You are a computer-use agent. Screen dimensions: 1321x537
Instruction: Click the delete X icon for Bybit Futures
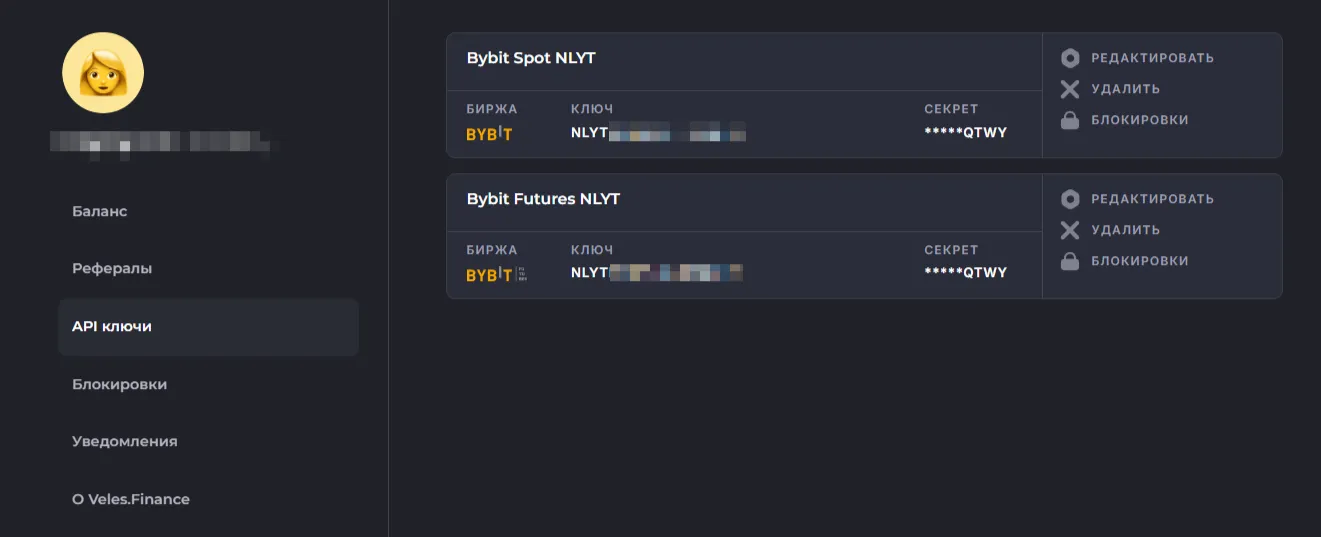click(x=1070, y=230)
